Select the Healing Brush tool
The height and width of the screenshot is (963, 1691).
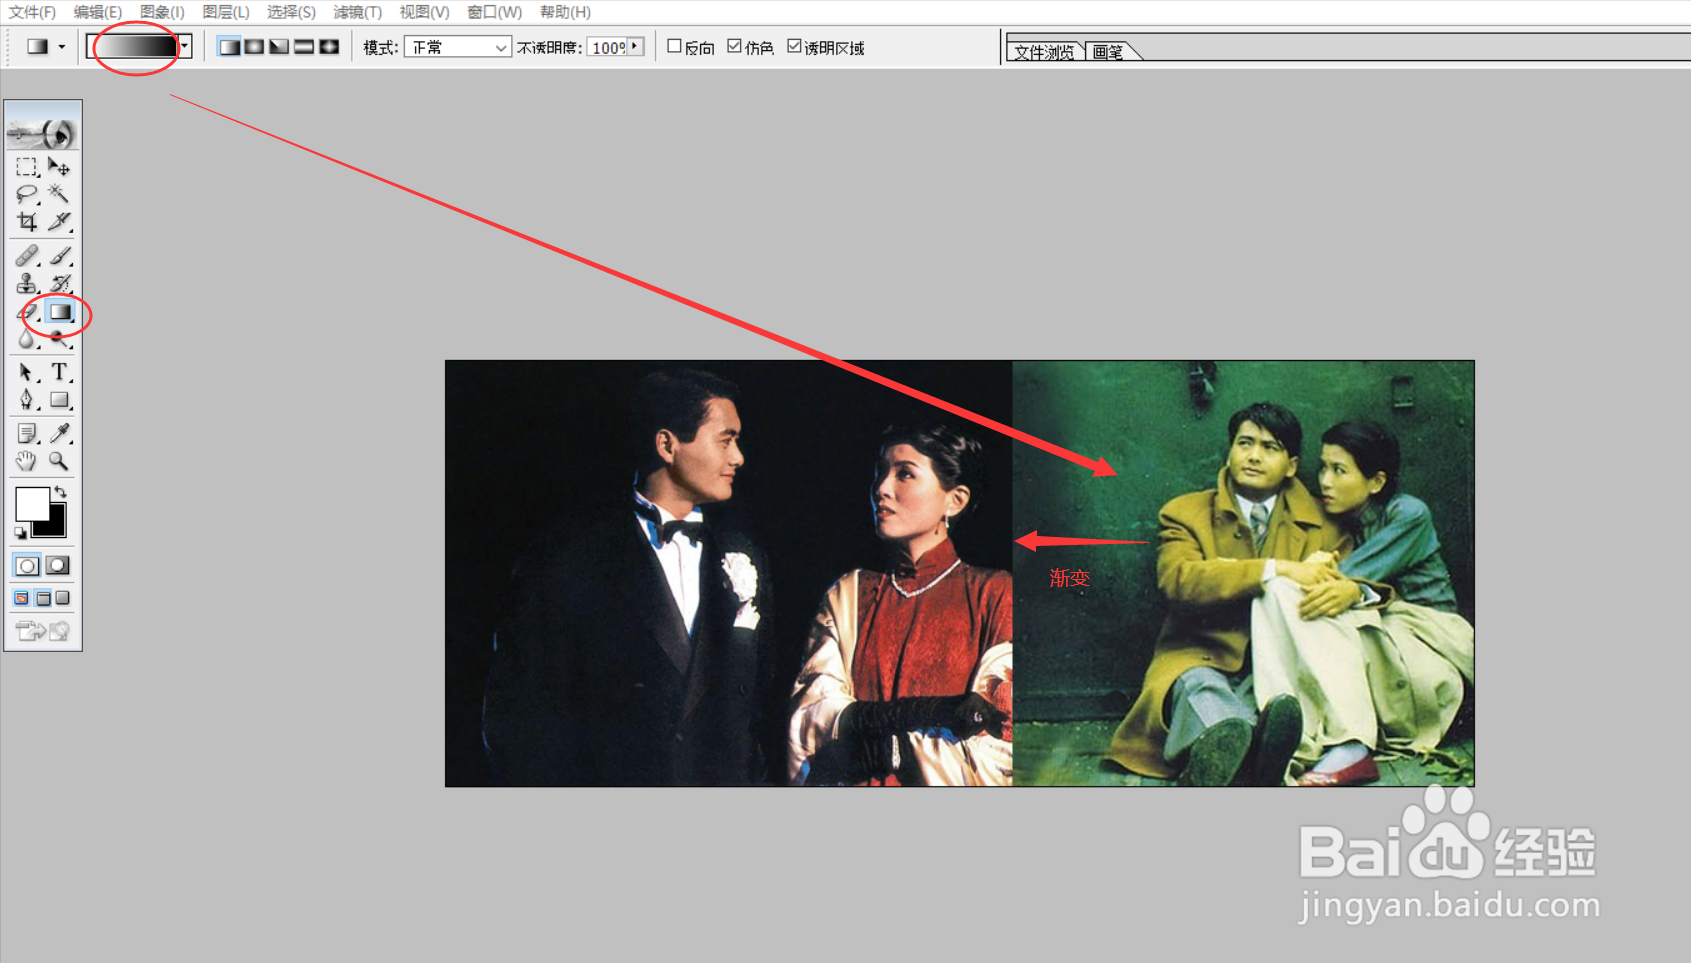(x=27, y=256)
